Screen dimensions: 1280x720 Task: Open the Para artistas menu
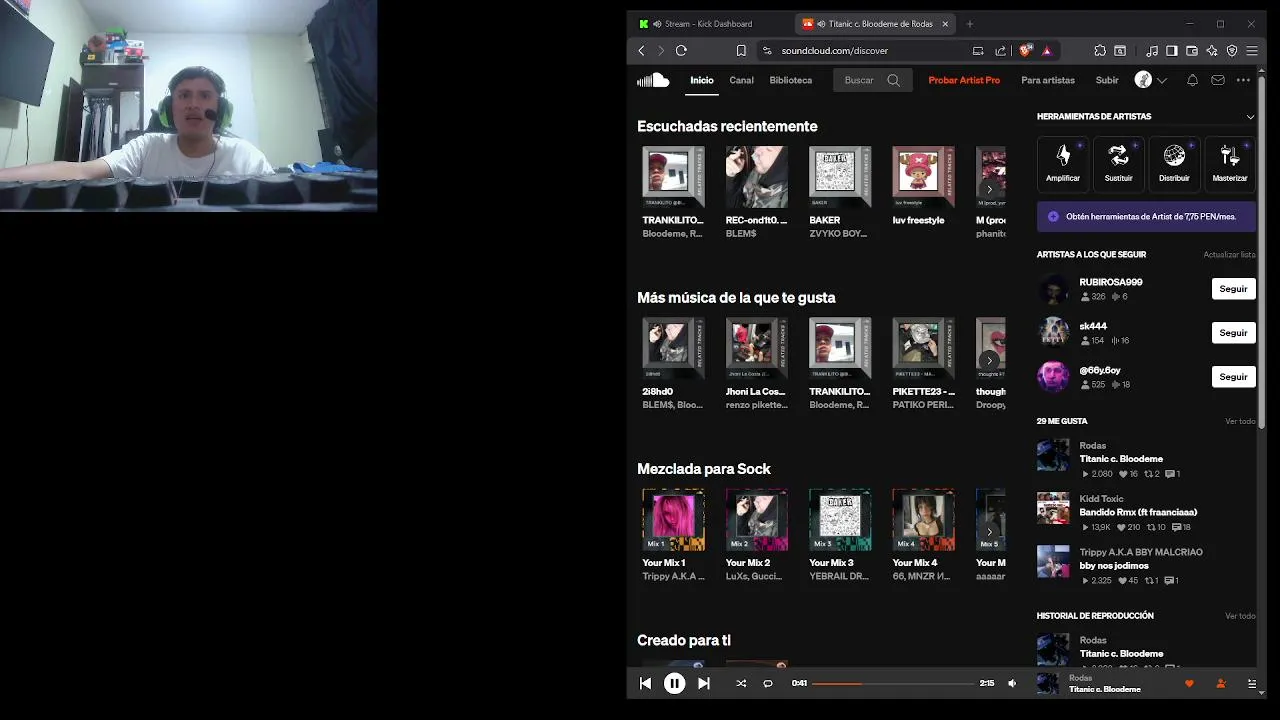click(1048, 80)
